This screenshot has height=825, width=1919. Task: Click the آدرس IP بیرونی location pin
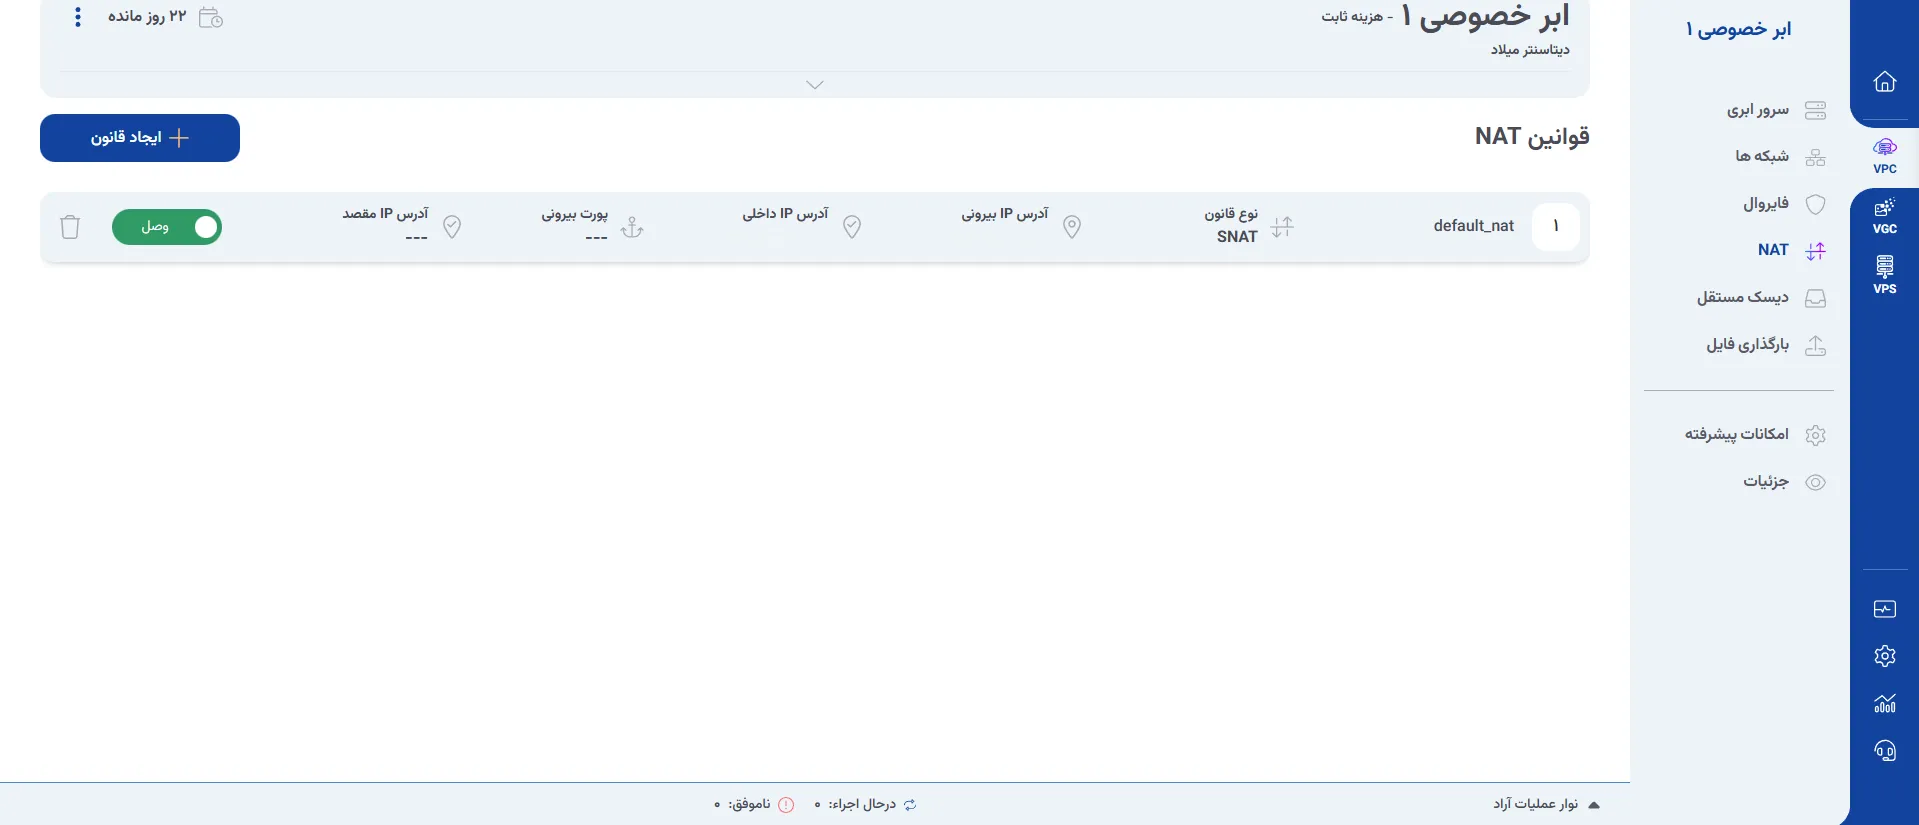click(x=1072, y=227)
